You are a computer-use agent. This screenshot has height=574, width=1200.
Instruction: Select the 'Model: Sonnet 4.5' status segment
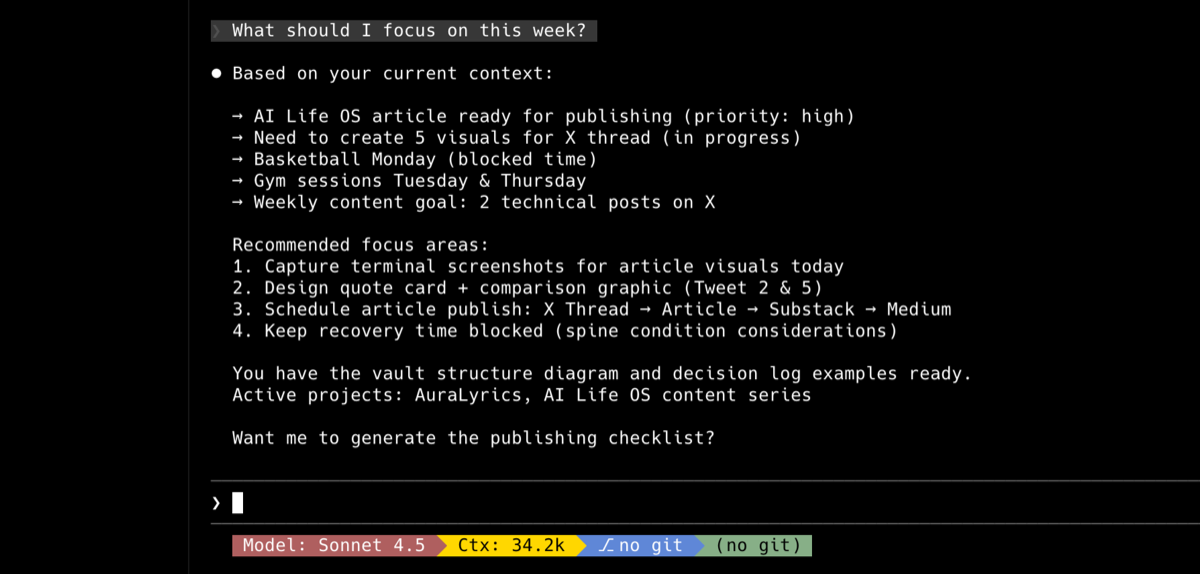tap(333, 546)
